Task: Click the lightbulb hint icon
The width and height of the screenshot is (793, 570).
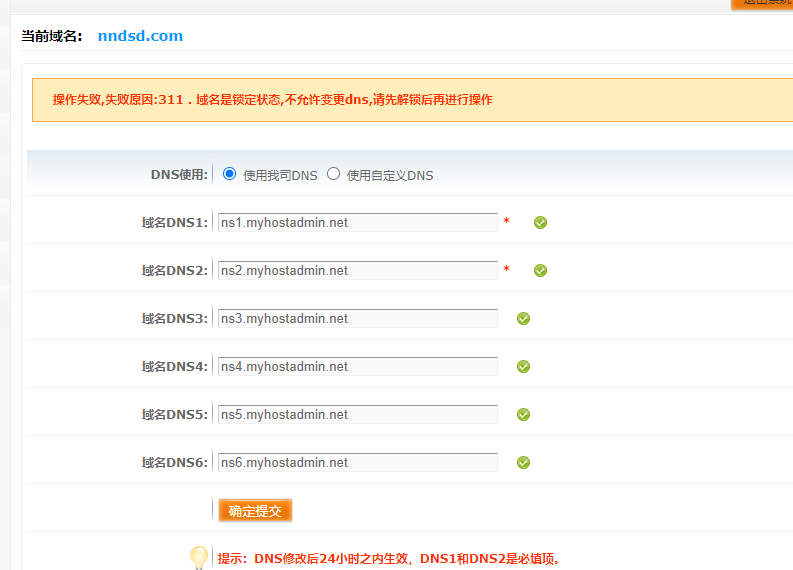Action: click(x=199, y=557)
